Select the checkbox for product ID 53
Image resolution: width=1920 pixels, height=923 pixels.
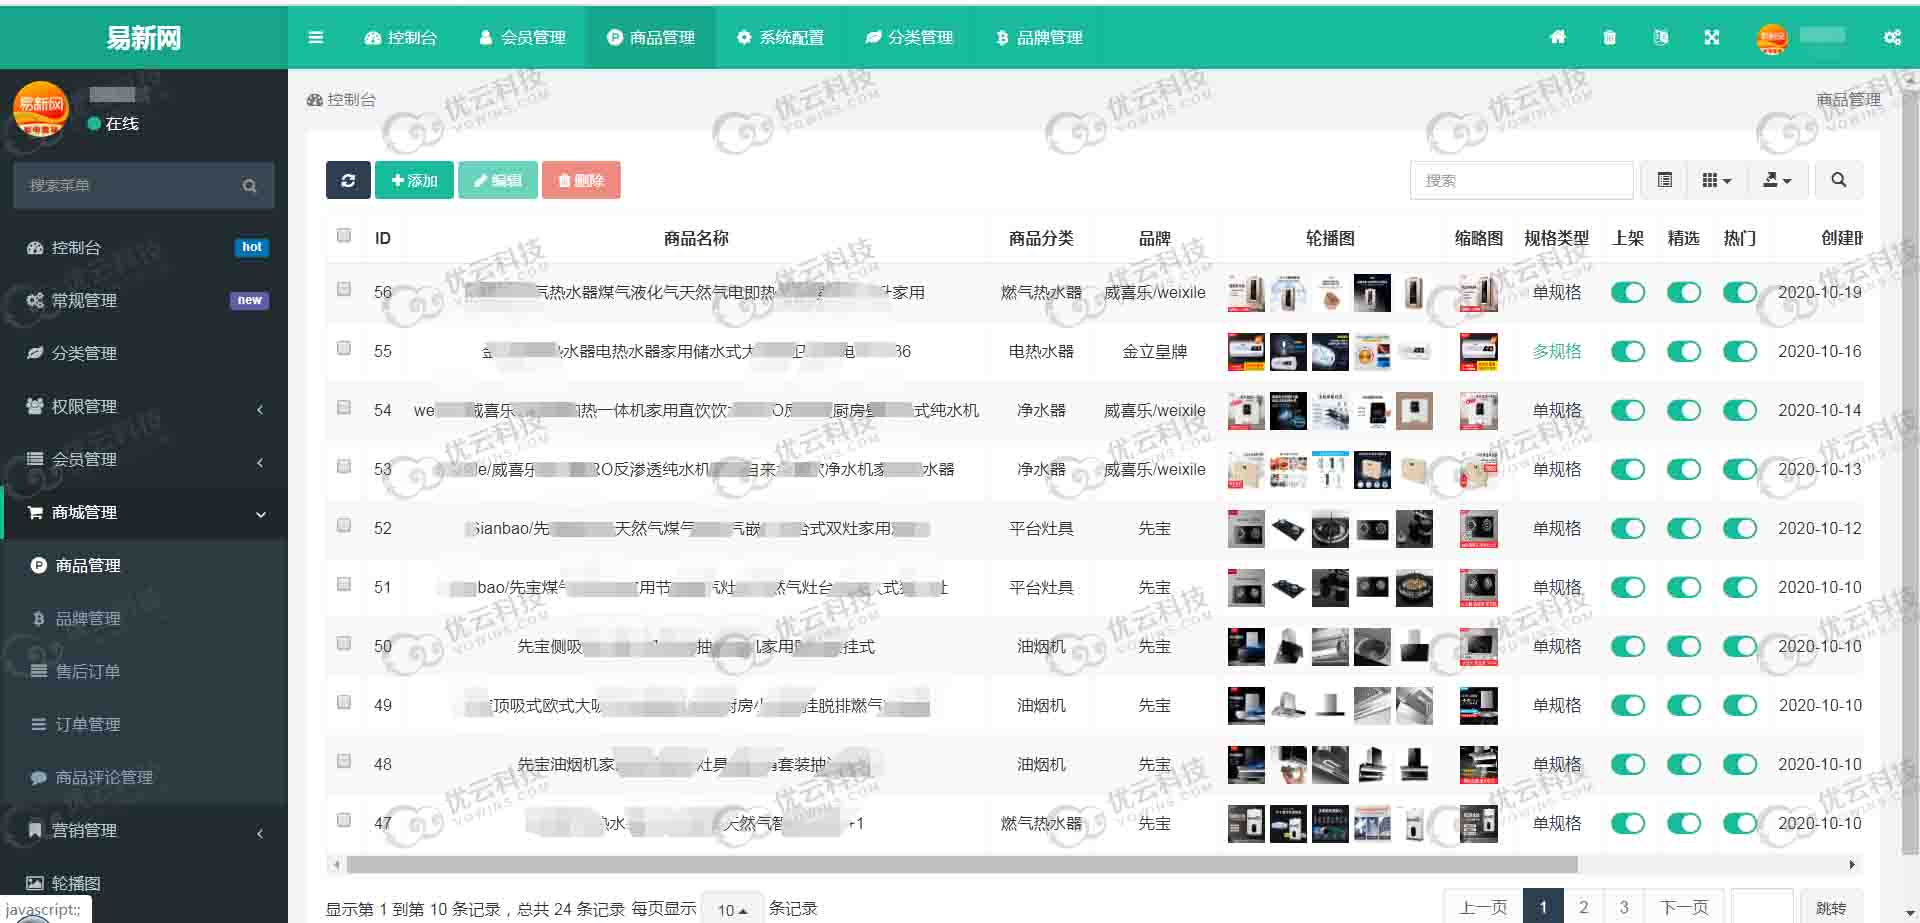tap(344, 466)
